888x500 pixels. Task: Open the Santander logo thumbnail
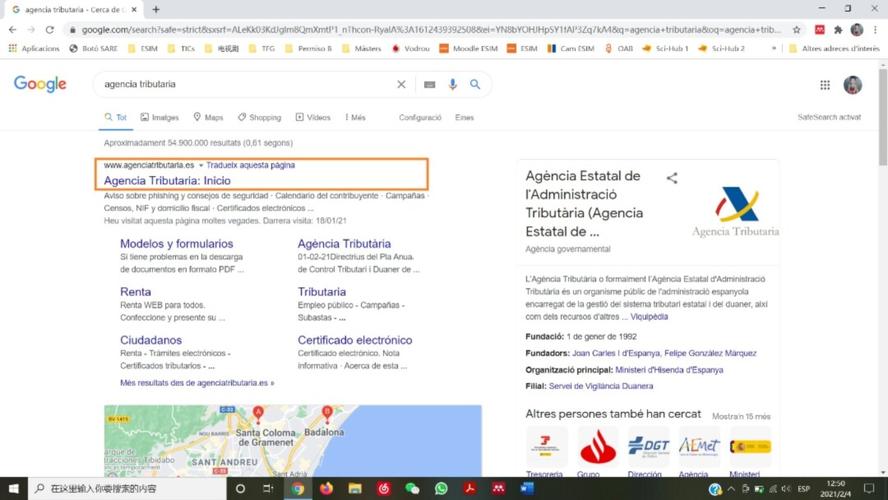click(598, 447)
